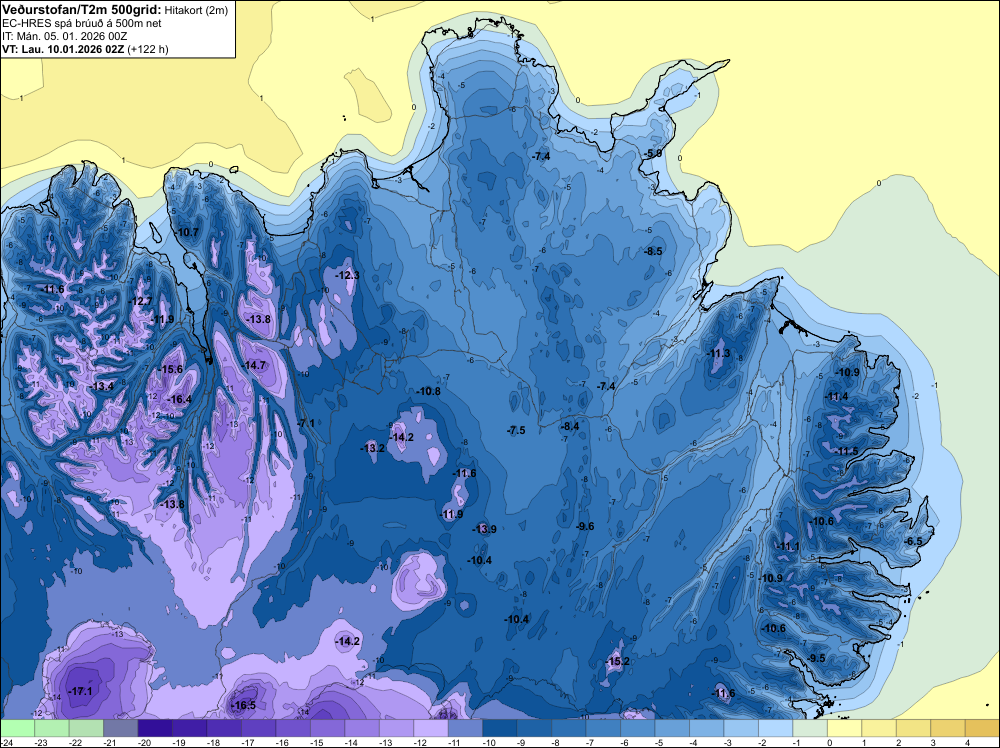Select the legend label -17
This screenshot has width=1000, height=748.
tap(248, 742)
